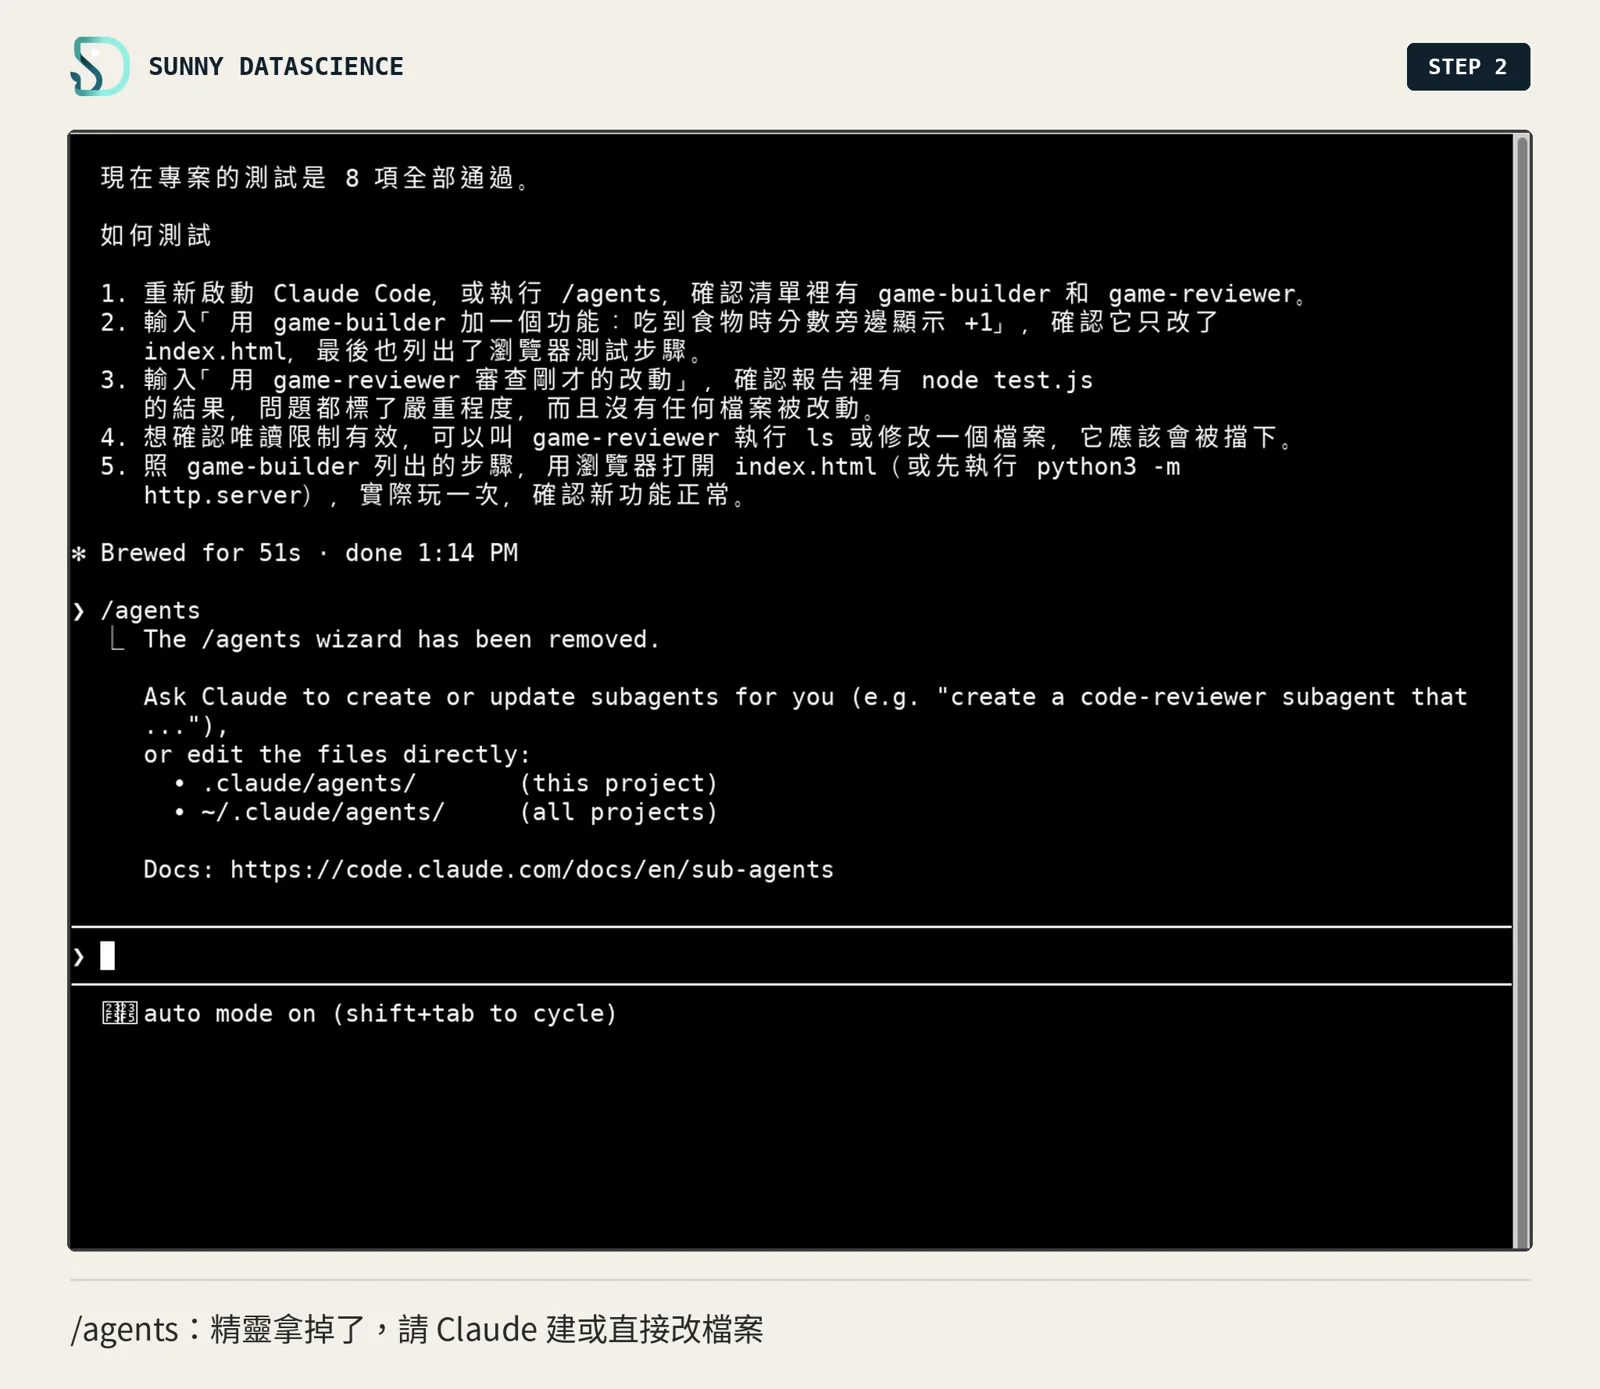Image resolution: width=1600 pixels, height=1389 pixels.
Task: Click the '現在專案的測試是 8 項全部通過' line
Action: tap(317, 178)
